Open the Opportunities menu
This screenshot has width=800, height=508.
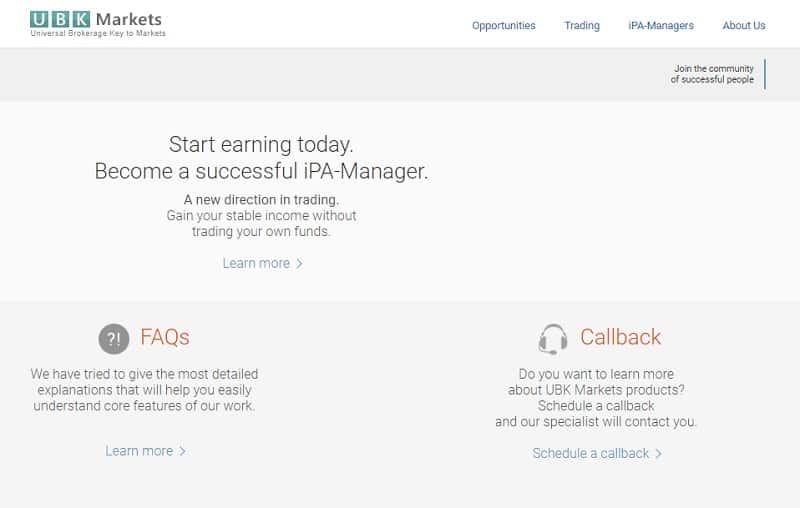coord(503,26)
